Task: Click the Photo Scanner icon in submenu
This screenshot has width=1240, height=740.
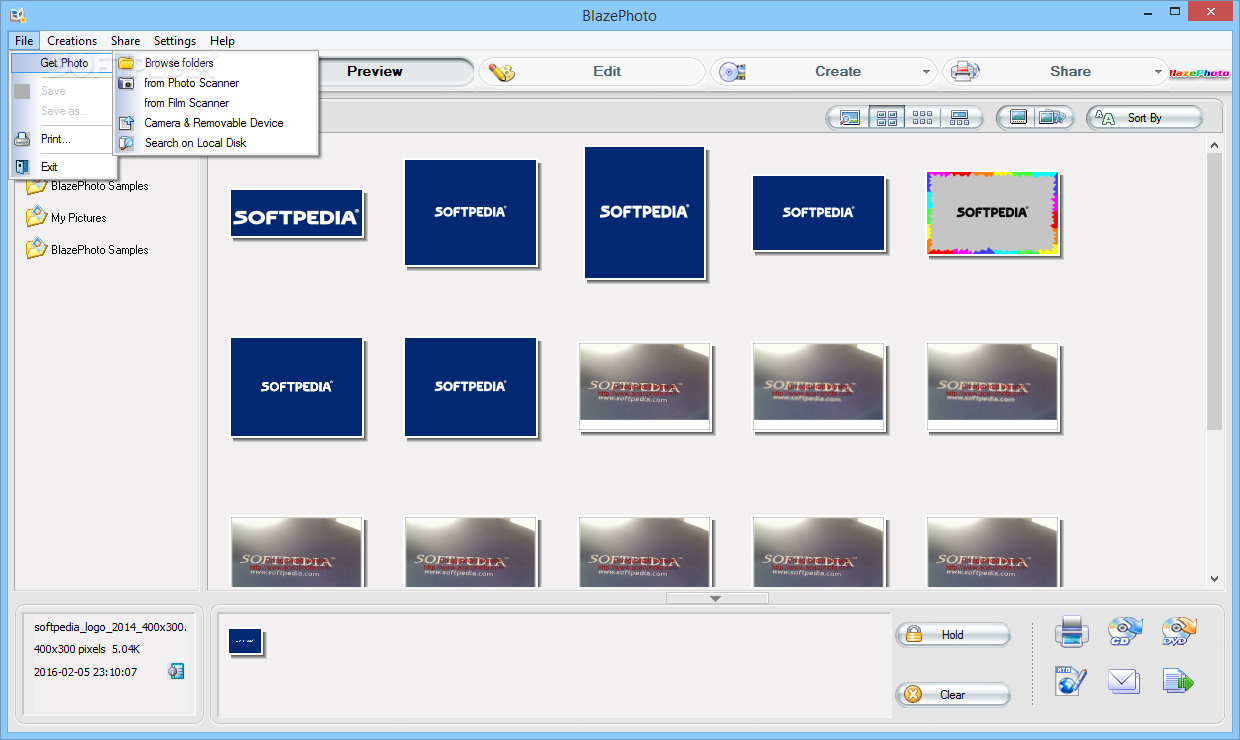Action: [127, 83]
